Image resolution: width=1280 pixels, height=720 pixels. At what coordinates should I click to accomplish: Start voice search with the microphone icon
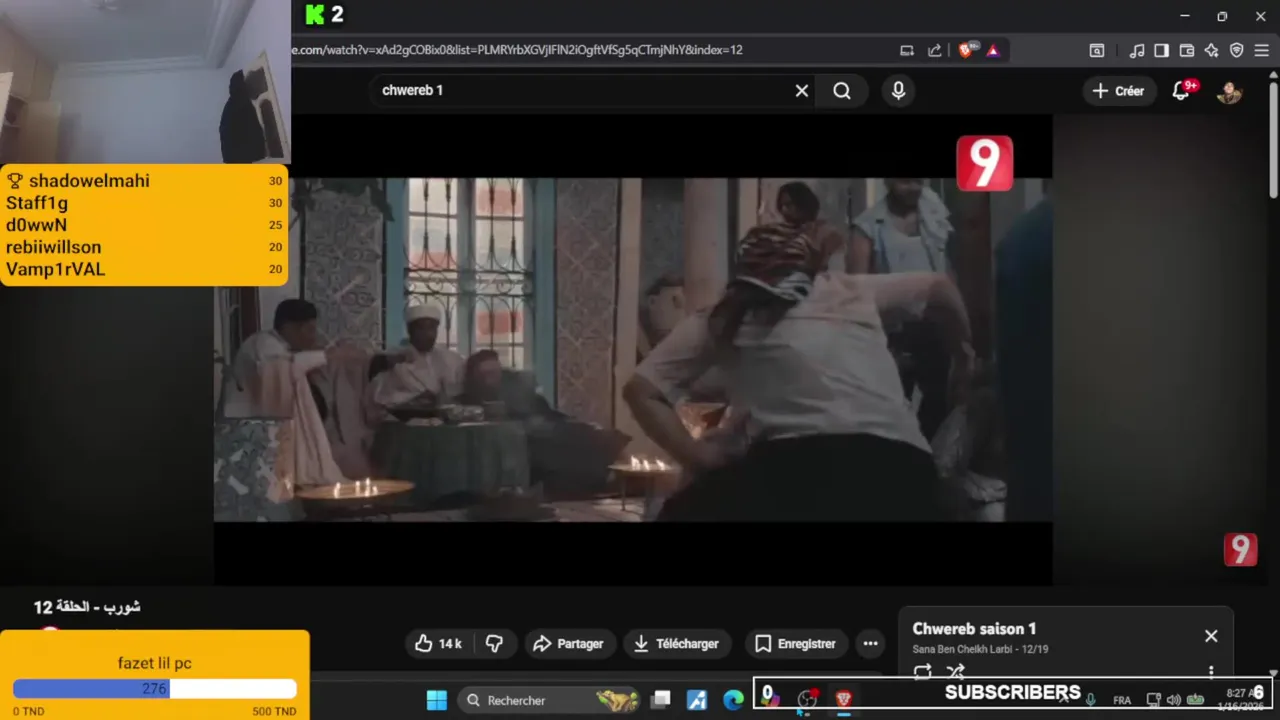pyautogui.click(x=898, y=91)
